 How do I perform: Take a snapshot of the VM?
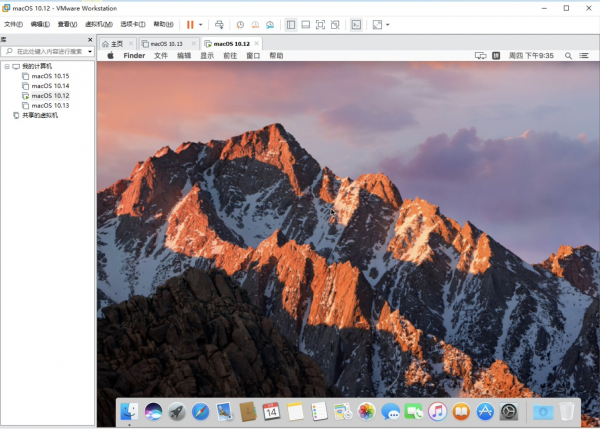[x=239, y=24]
